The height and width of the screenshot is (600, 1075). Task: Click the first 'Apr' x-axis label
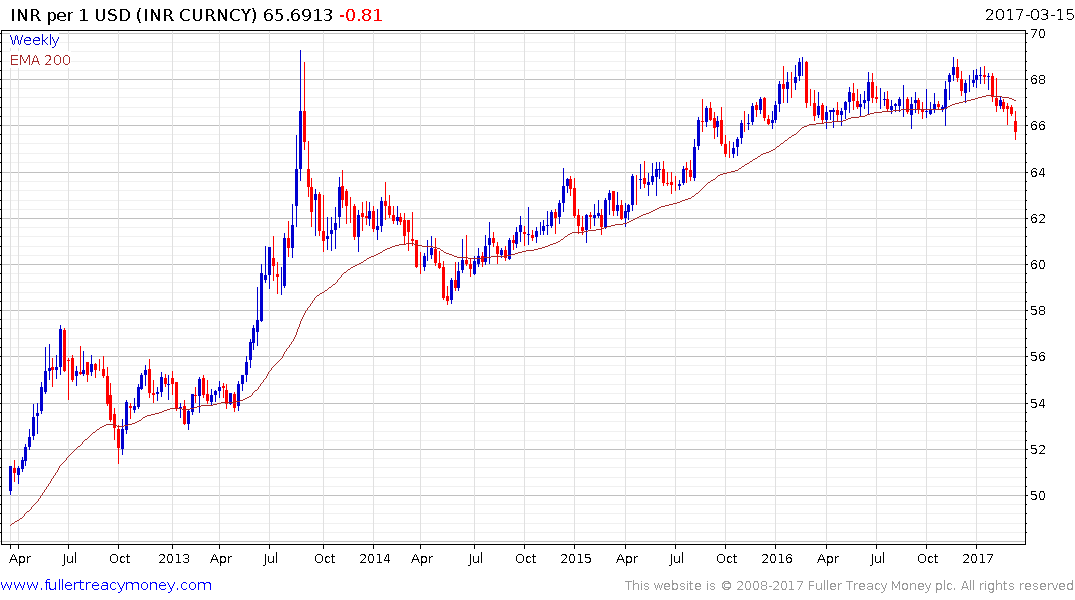click(x=20, y=559)
